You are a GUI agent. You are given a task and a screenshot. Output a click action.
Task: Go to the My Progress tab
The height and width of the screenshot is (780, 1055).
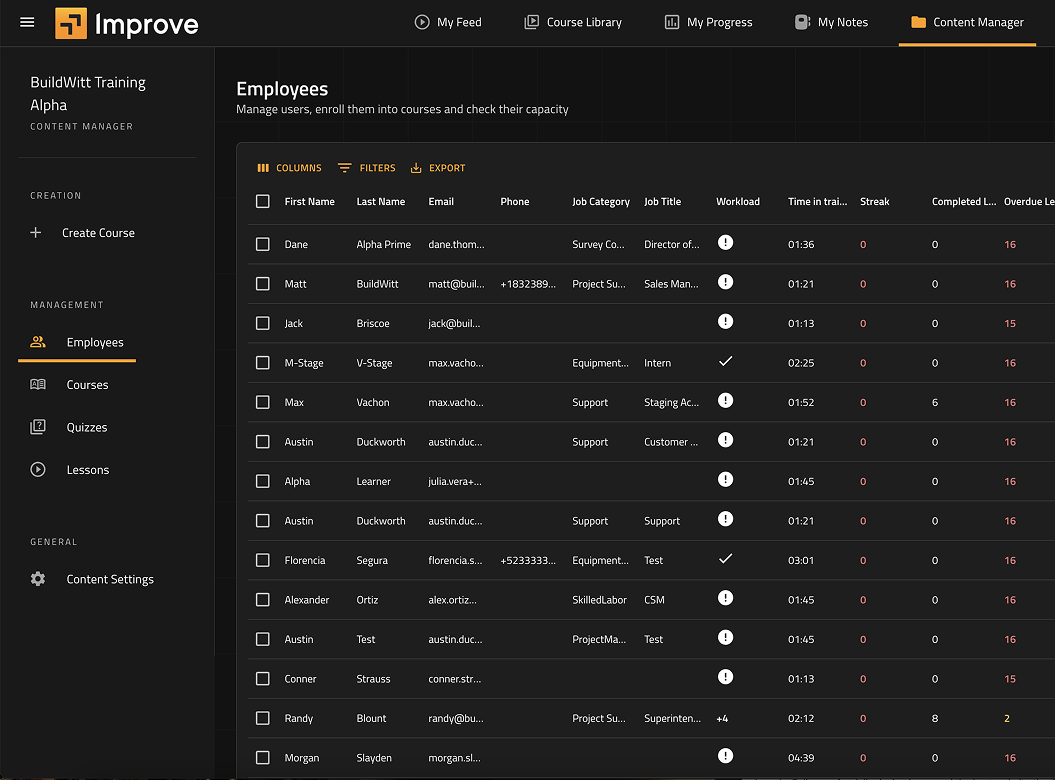click(x=709, y=22)
